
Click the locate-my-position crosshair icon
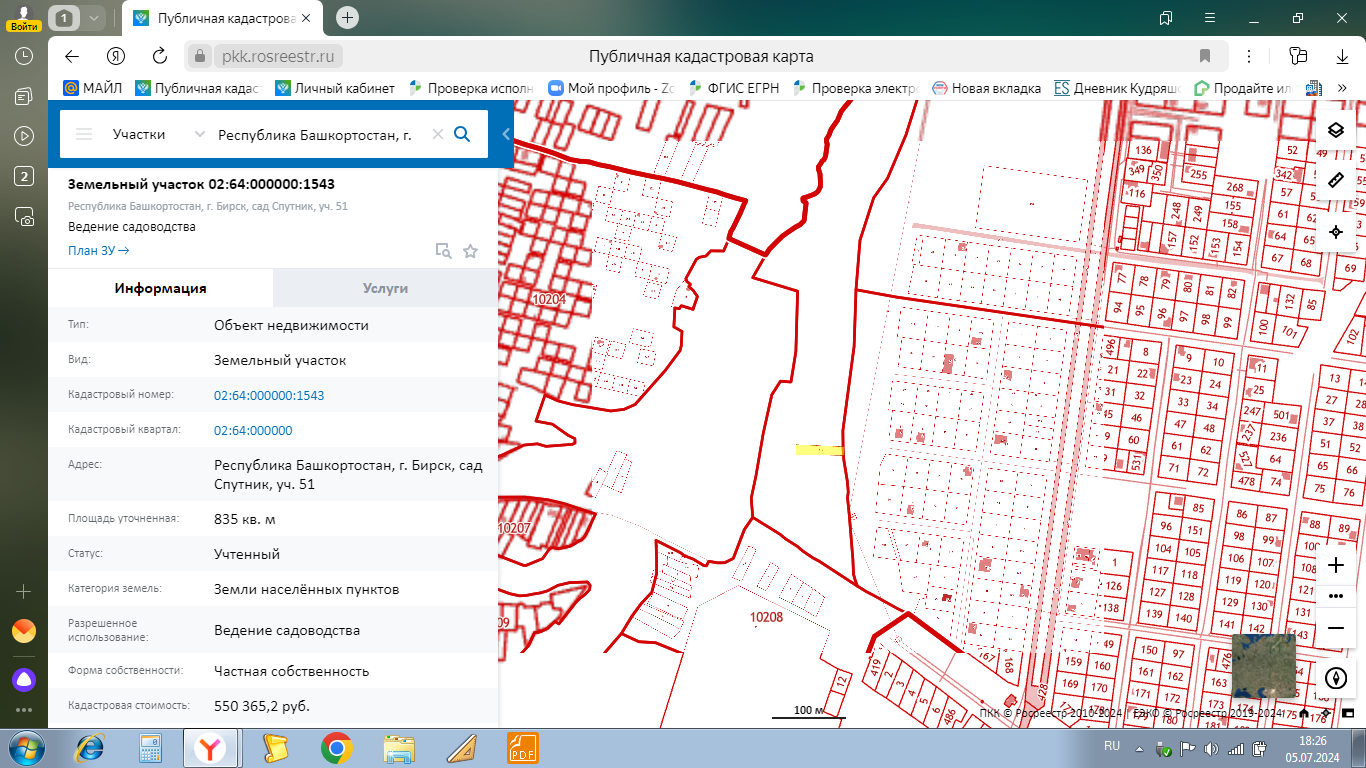[1335, 232]
